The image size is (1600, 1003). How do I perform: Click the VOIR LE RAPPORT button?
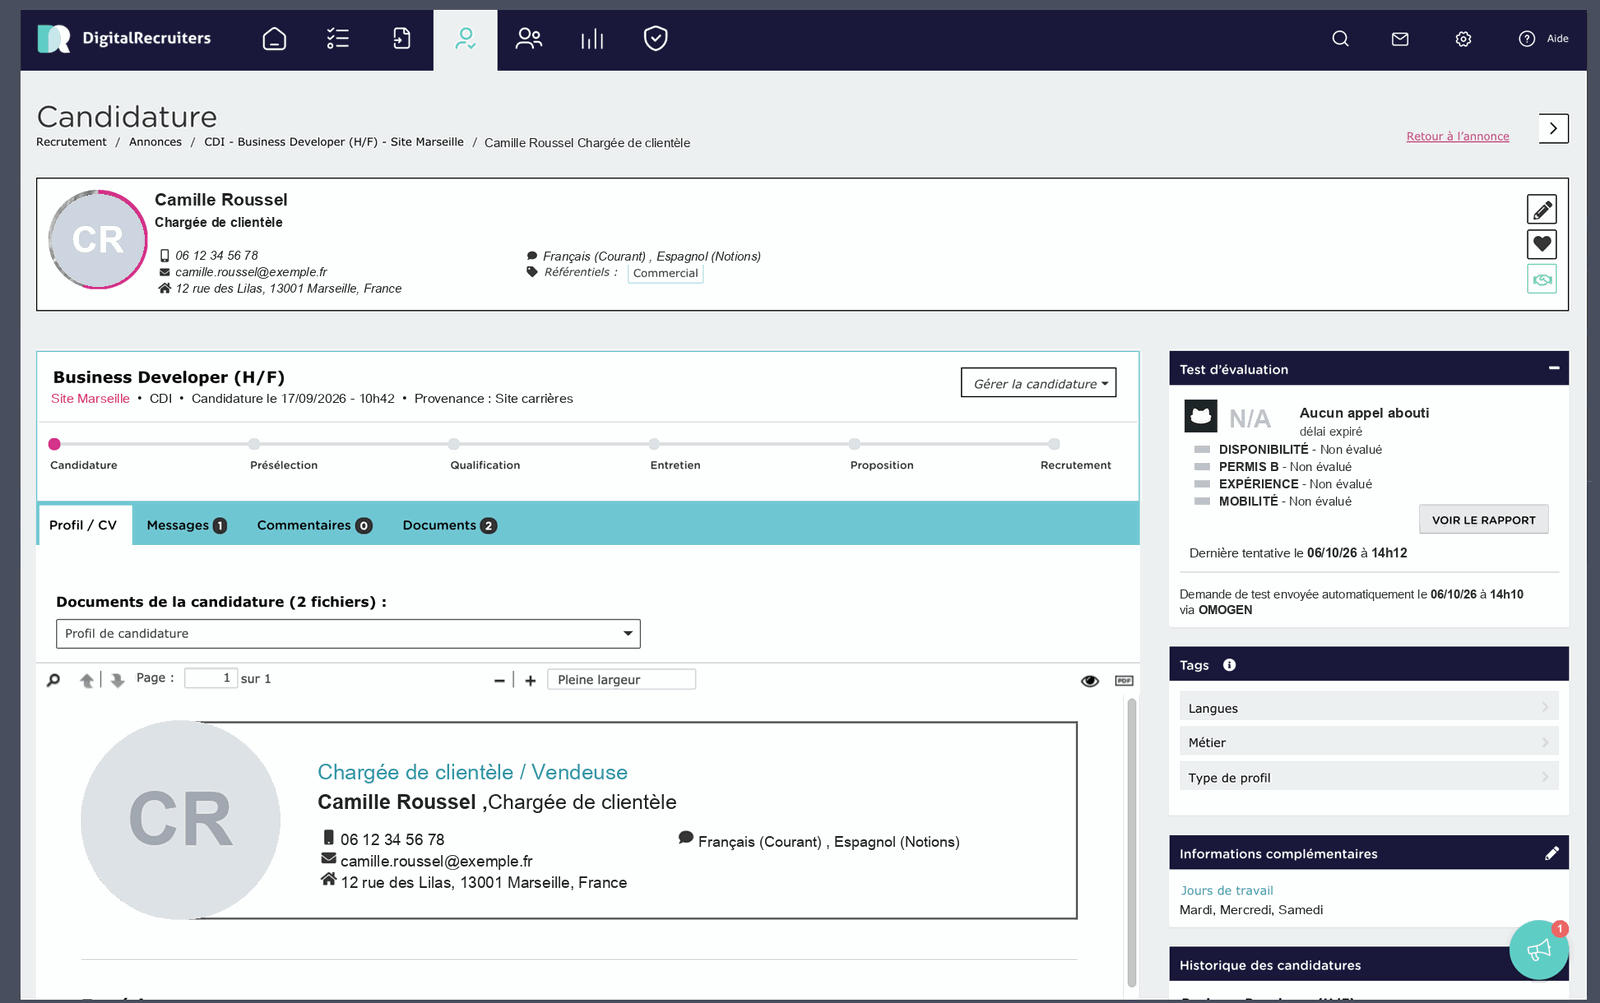click(1483, 520)
